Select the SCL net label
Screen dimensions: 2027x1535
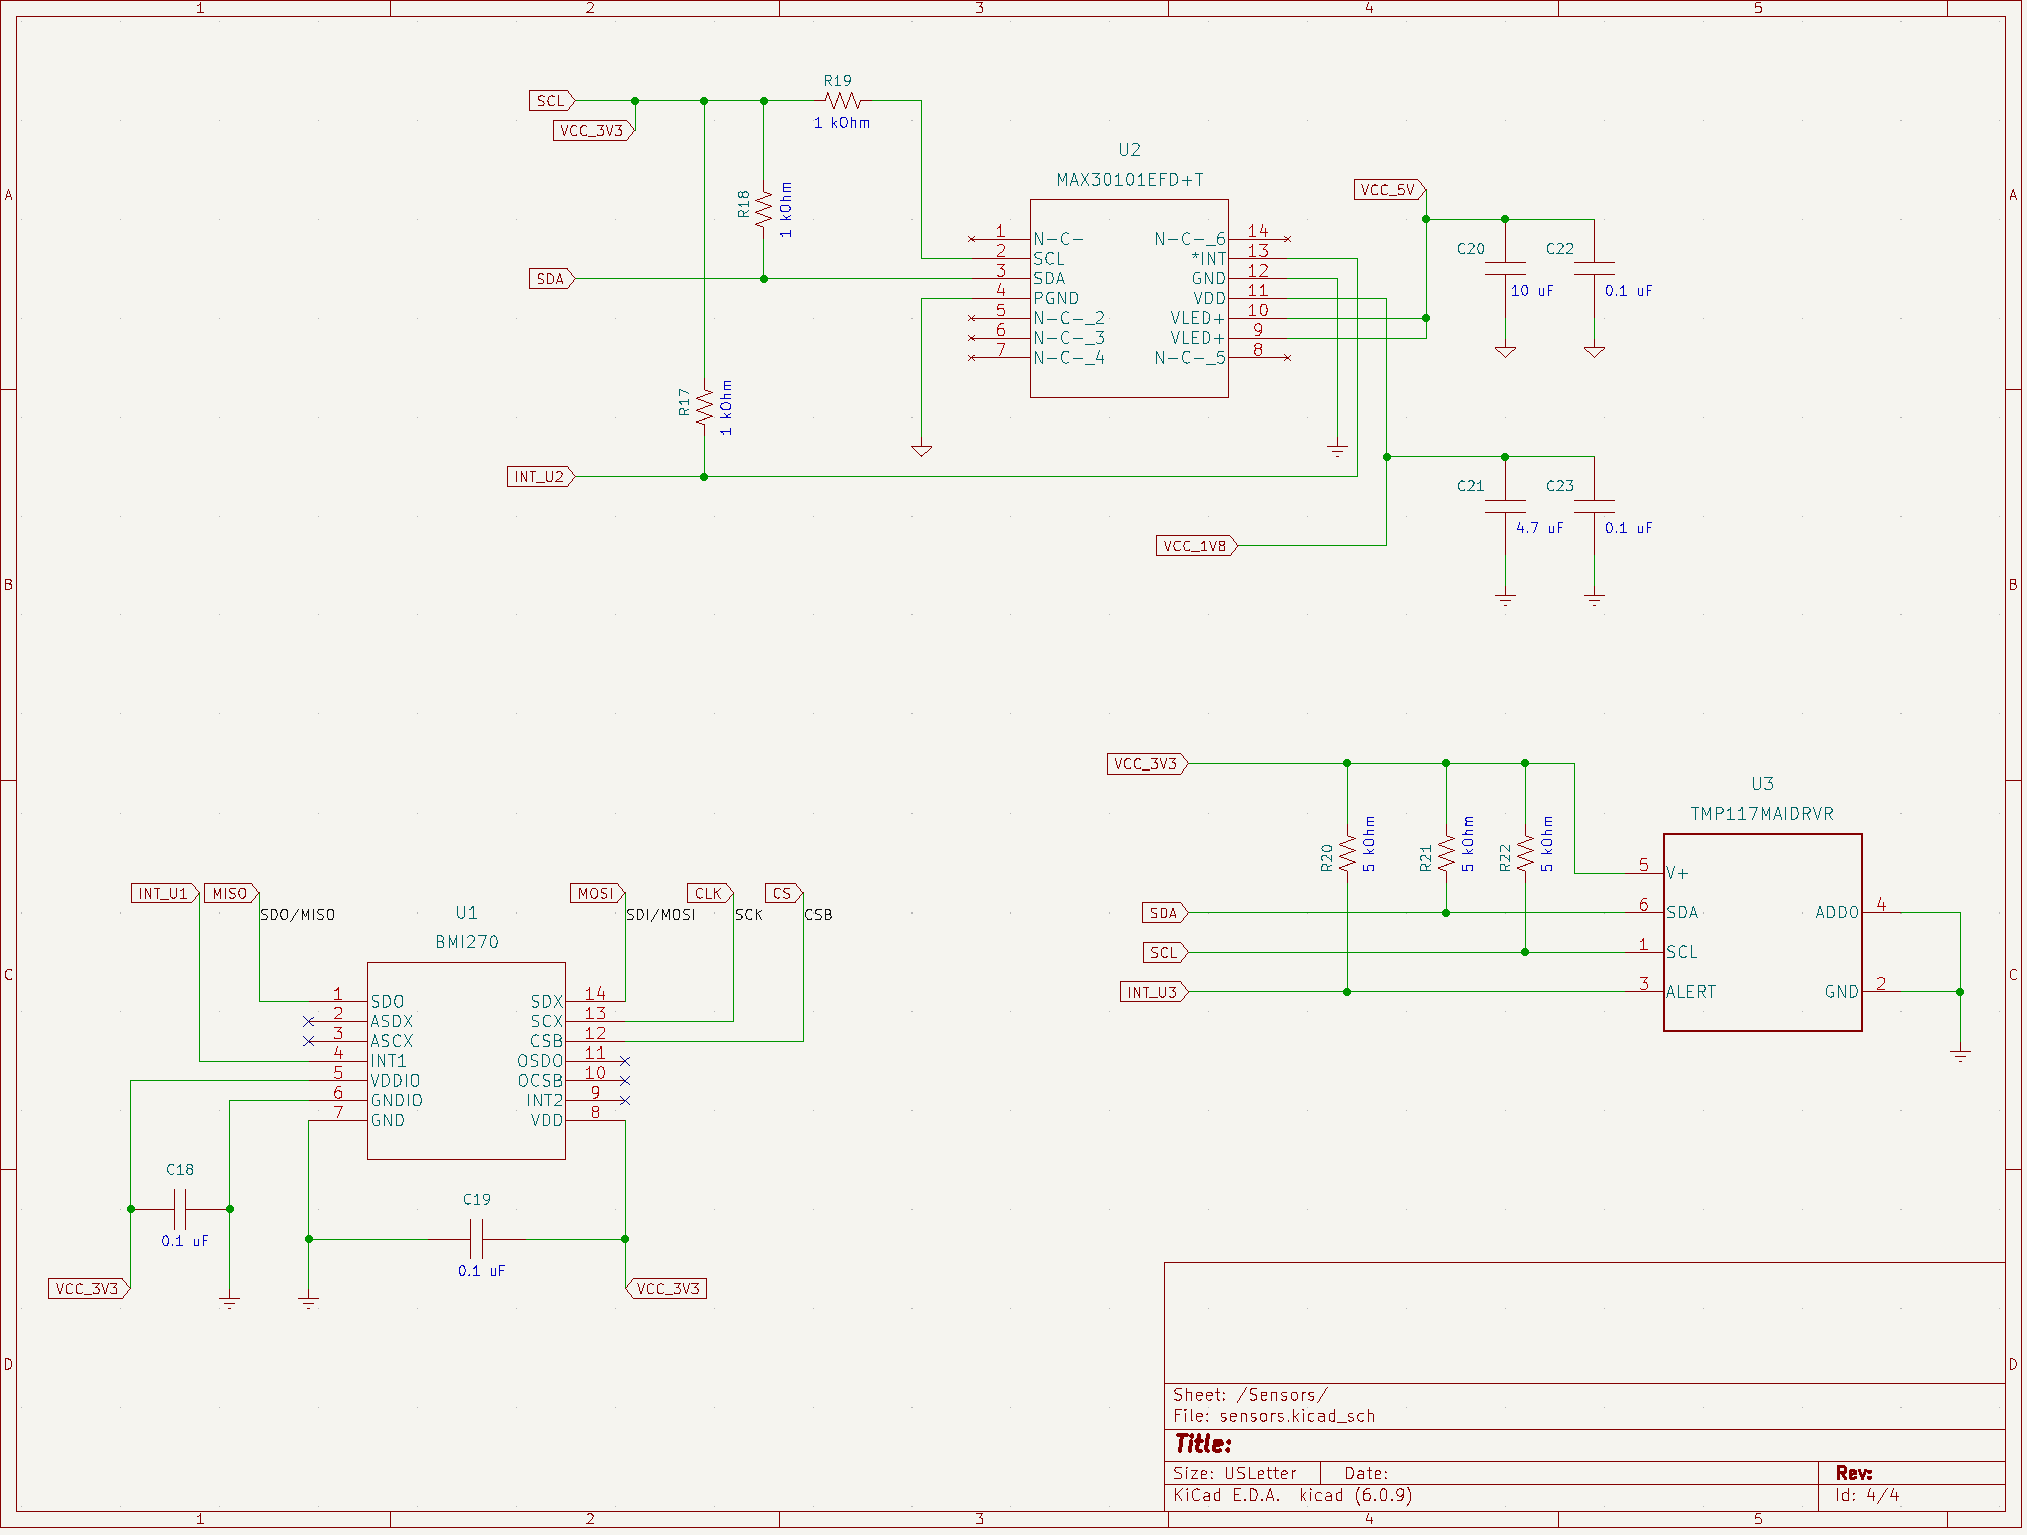[548, 100]
